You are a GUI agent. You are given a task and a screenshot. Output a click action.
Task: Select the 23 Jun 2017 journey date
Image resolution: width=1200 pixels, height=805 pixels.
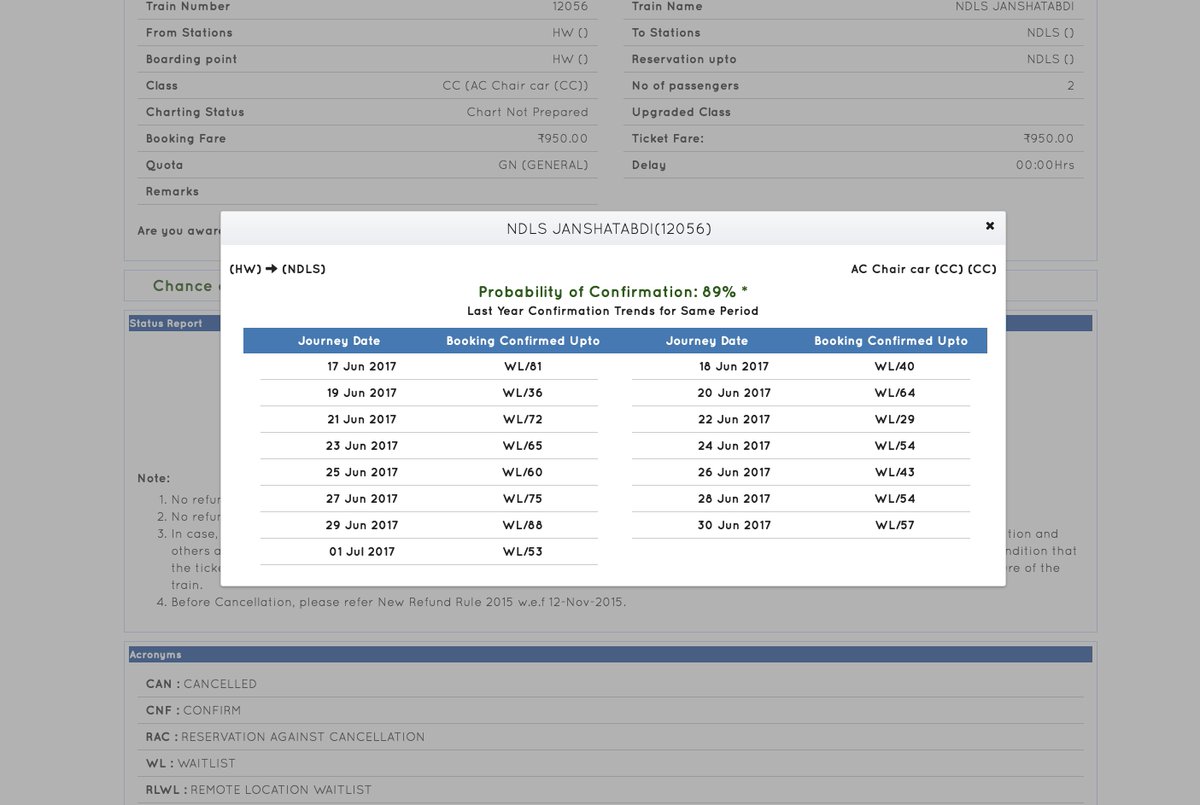tap(362, 446)
